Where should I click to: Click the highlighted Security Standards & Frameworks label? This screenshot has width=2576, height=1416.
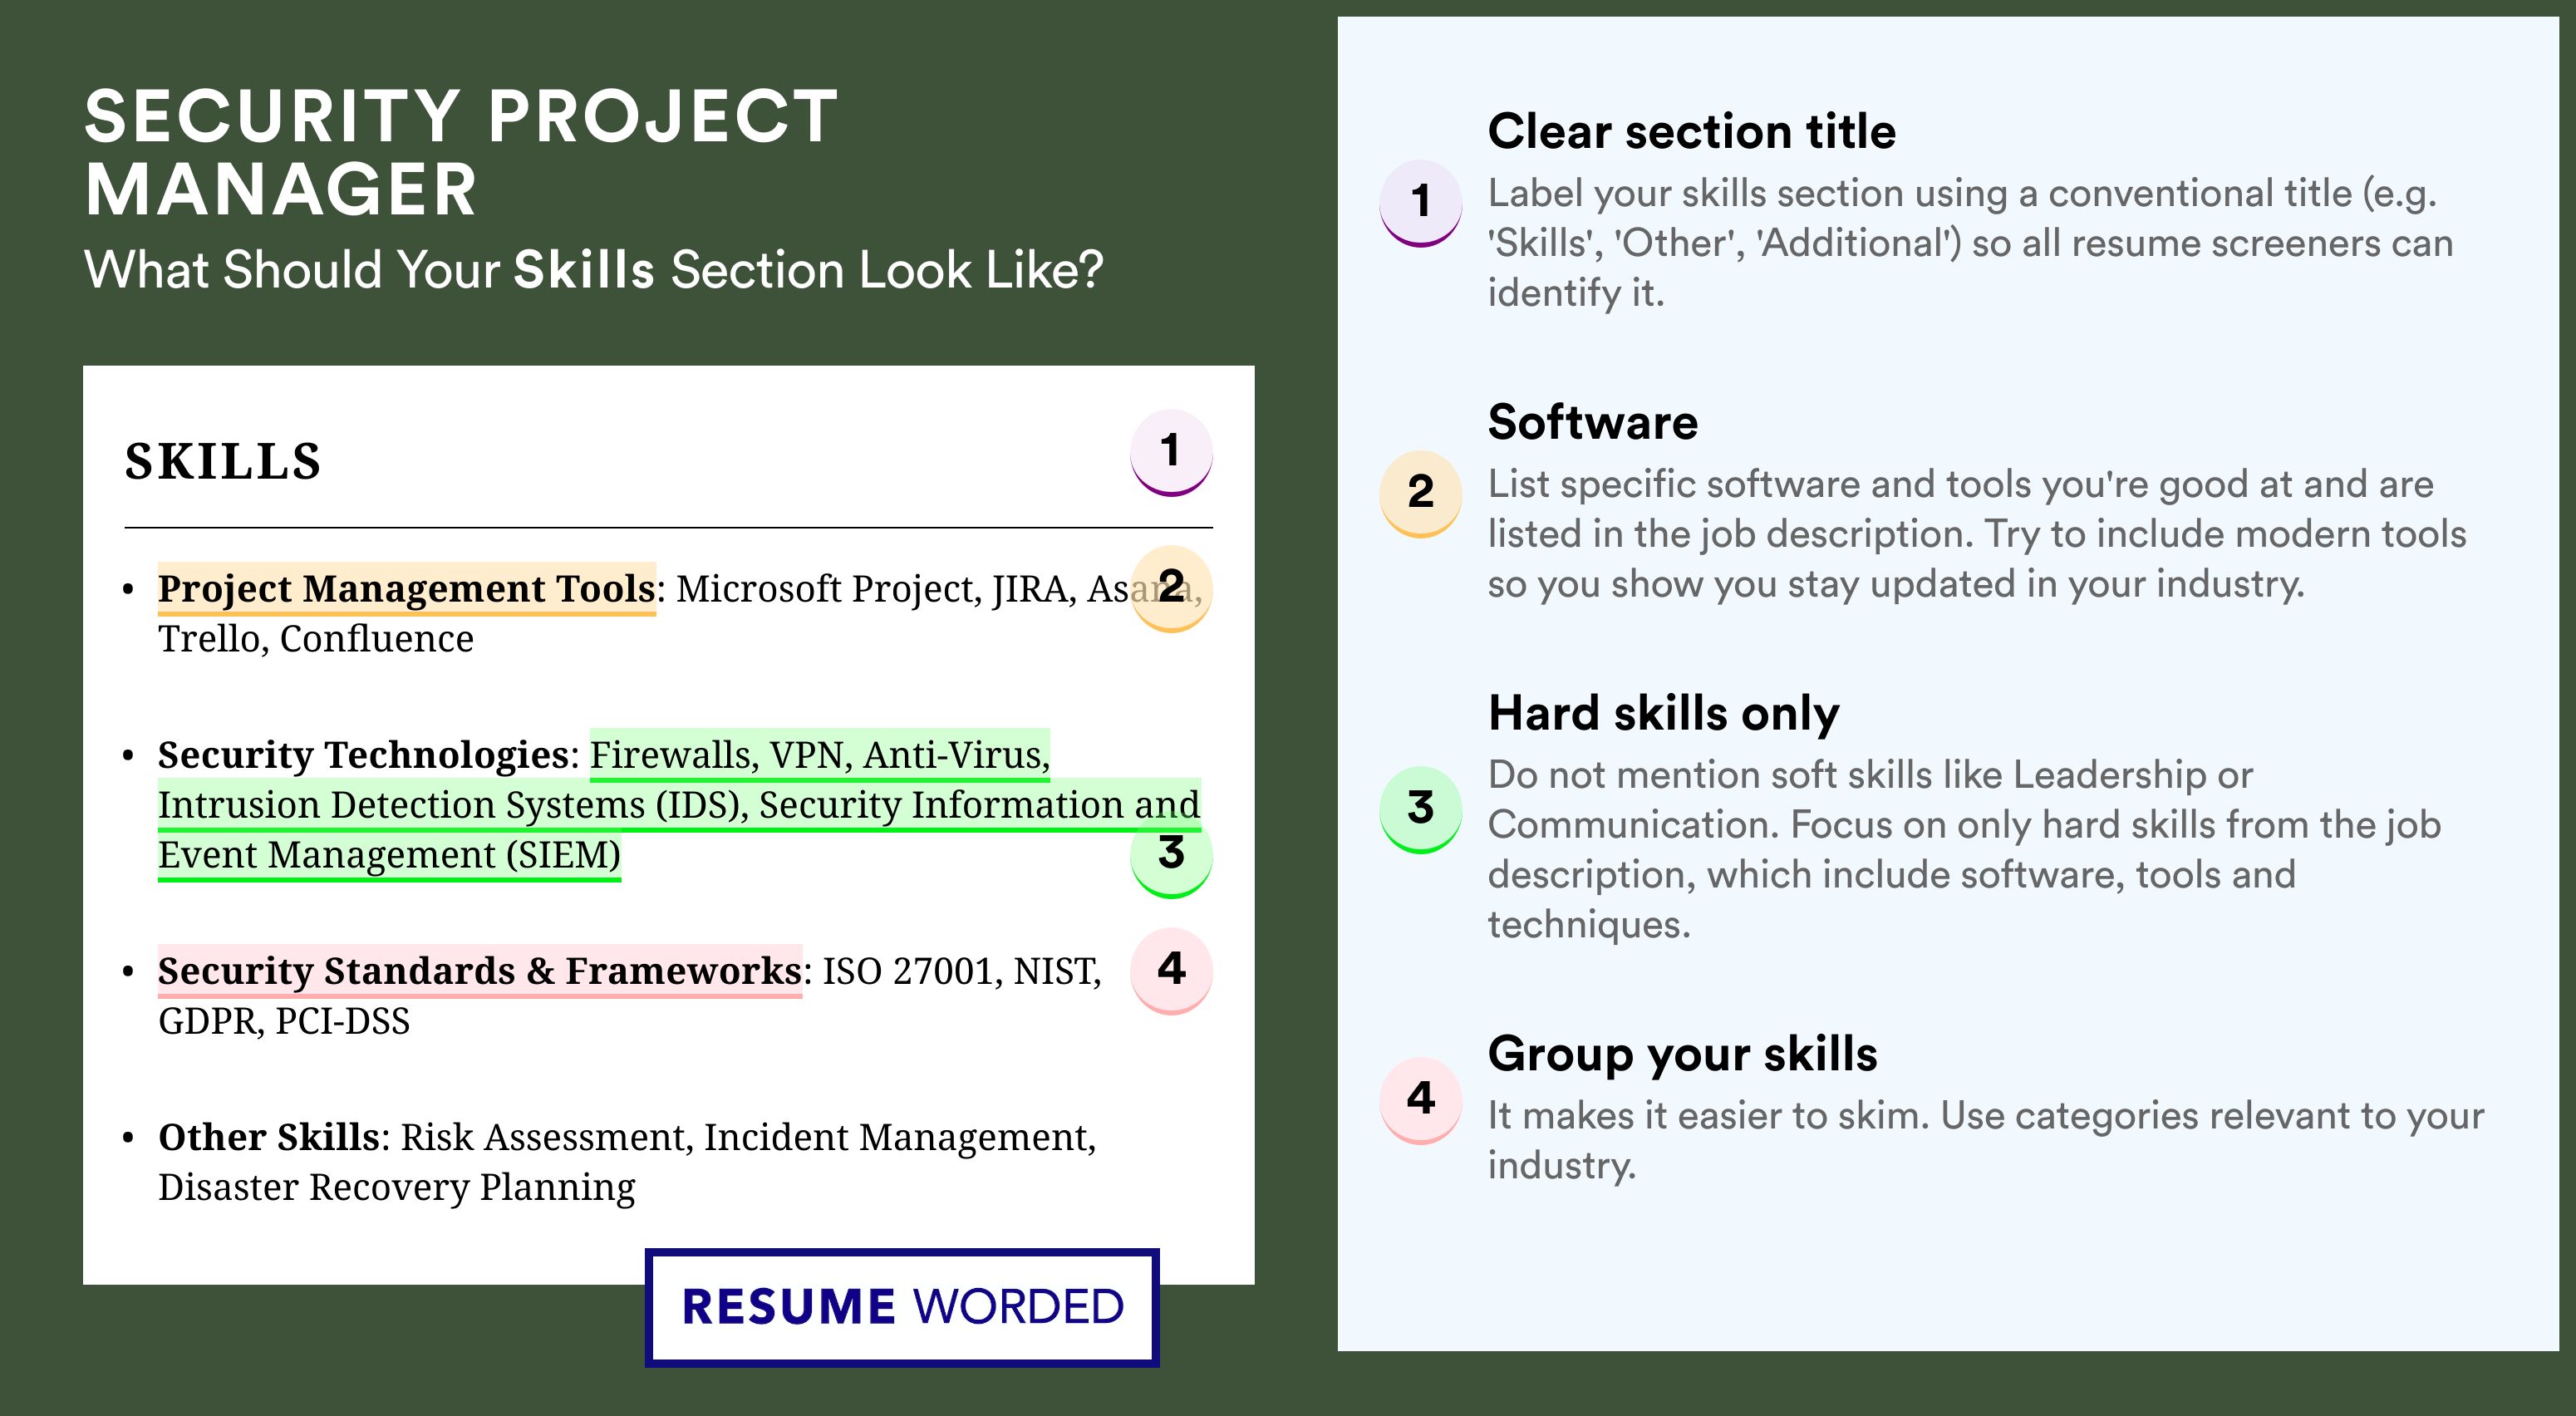479,971
